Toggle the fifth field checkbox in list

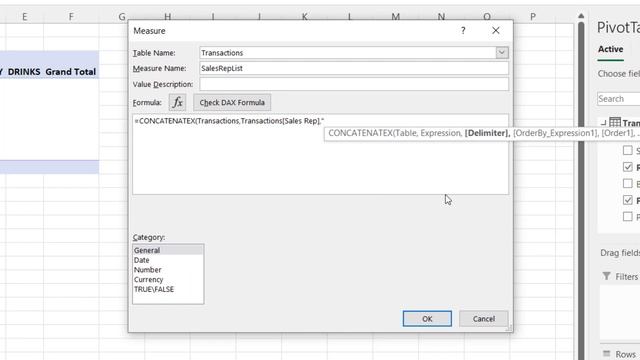pos(628,217)
